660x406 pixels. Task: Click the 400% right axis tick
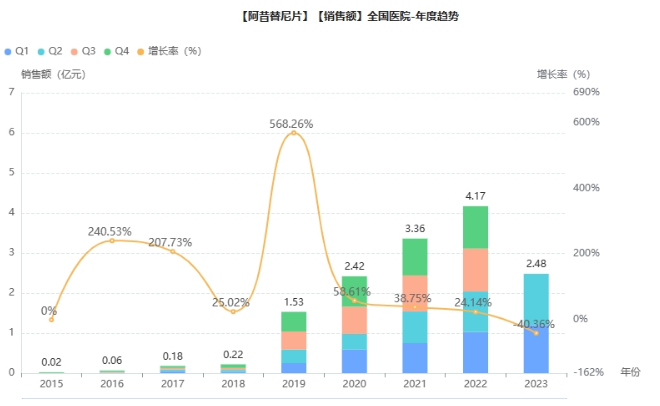(586, 188)
